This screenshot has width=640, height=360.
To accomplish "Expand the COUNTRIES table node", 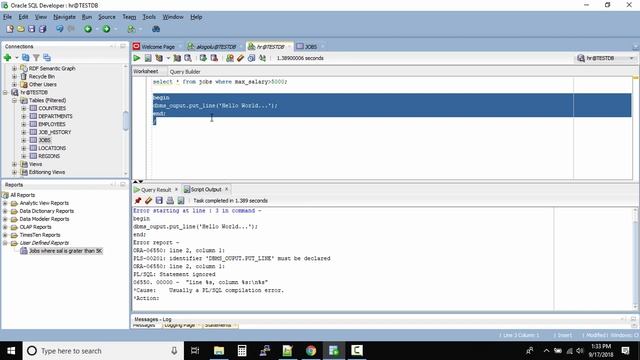I will [24, 108].
